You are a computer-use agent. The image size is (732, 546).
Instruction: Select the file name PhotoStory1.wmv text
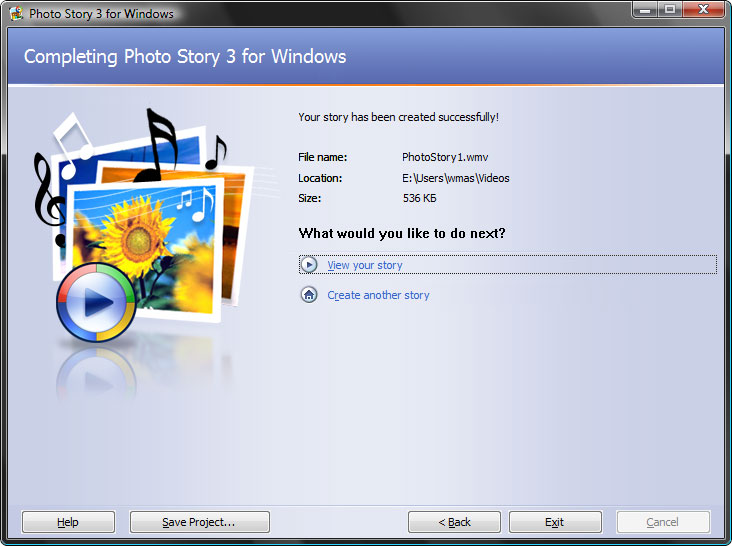click(x=445, y=157)
